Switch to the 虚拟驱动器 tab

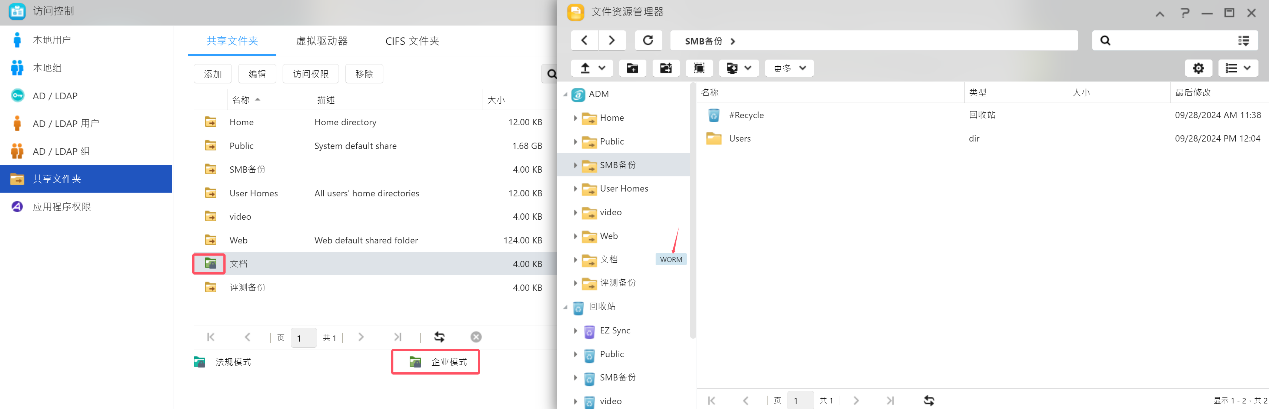pyautogui.click(x=322, y=41)
